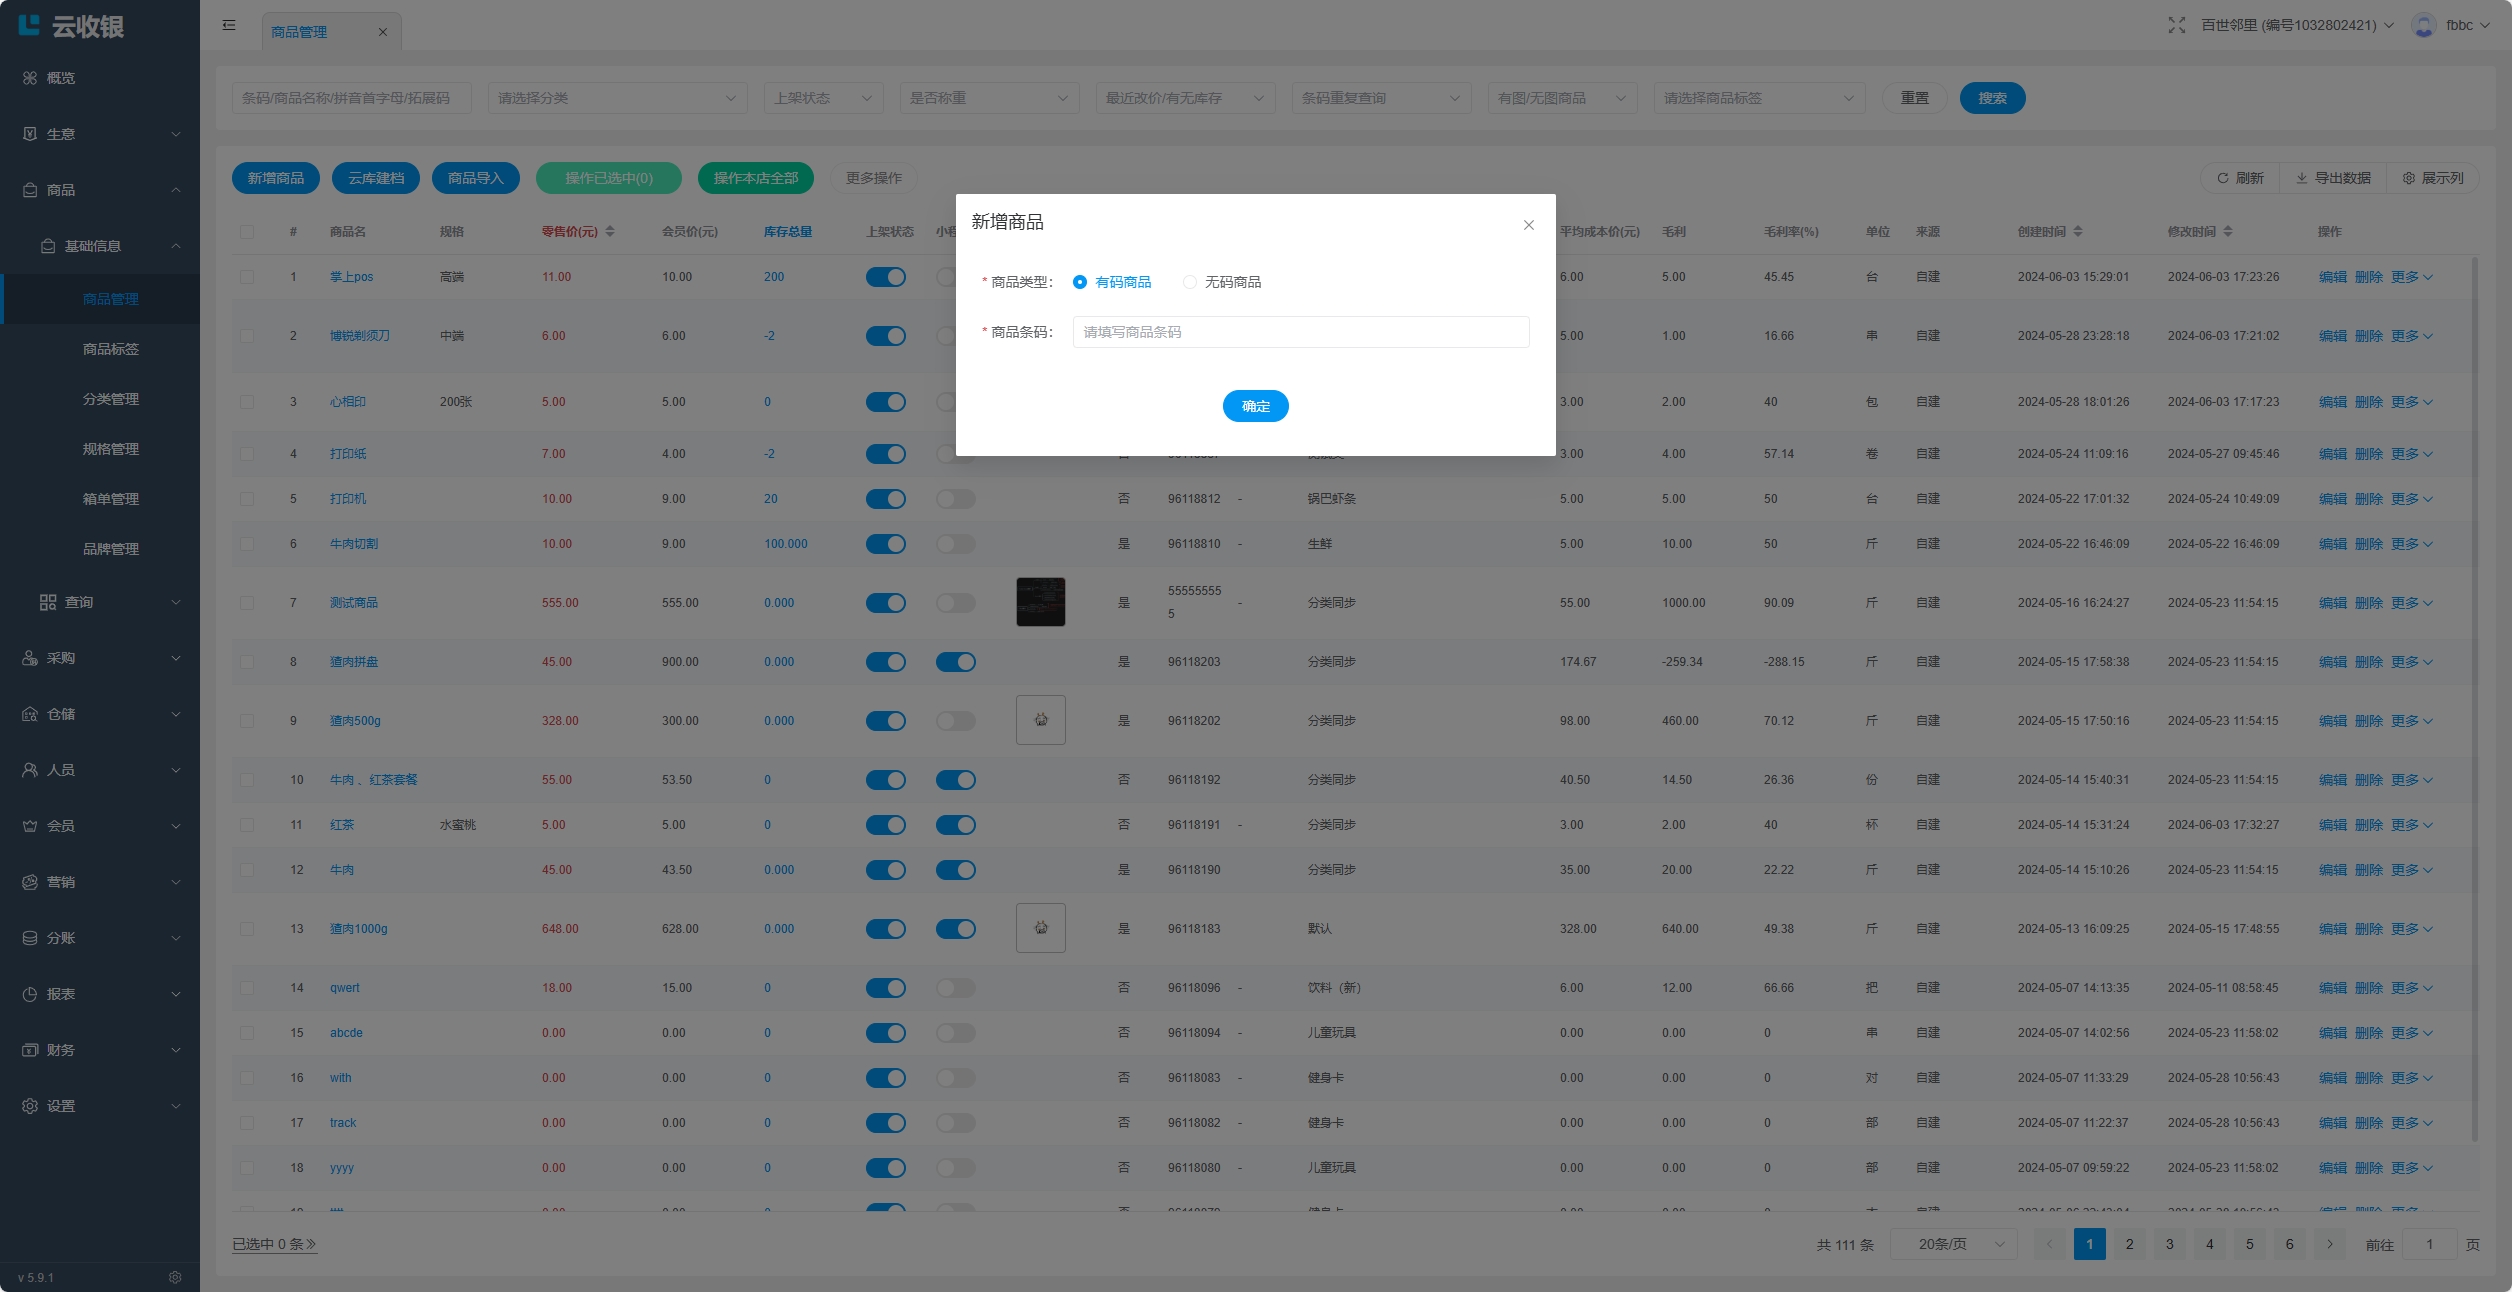Click the sidebar collapse menu icon
The height and width of the screenshot is (1292, 2512).
click(229, 25)
